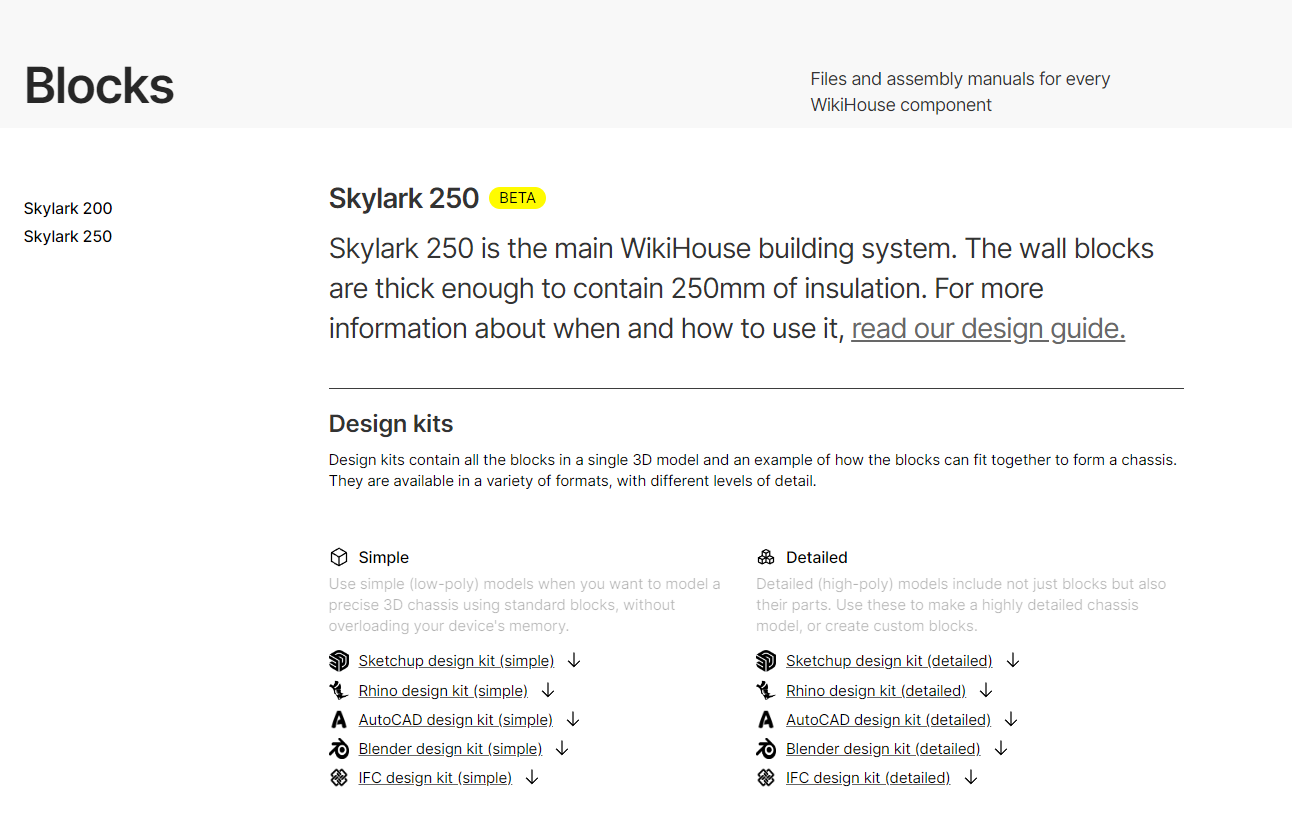Click download arrow next to AutoCAD simple kit

pyautogui.click(x=573, y=719)
